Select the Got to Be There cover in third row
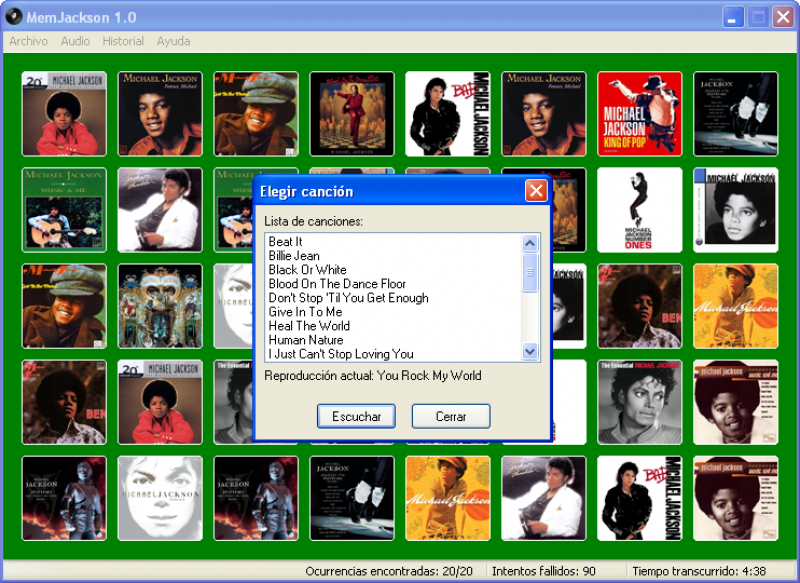800x583 pixels. pyautogui.click(x=64, y=306)
